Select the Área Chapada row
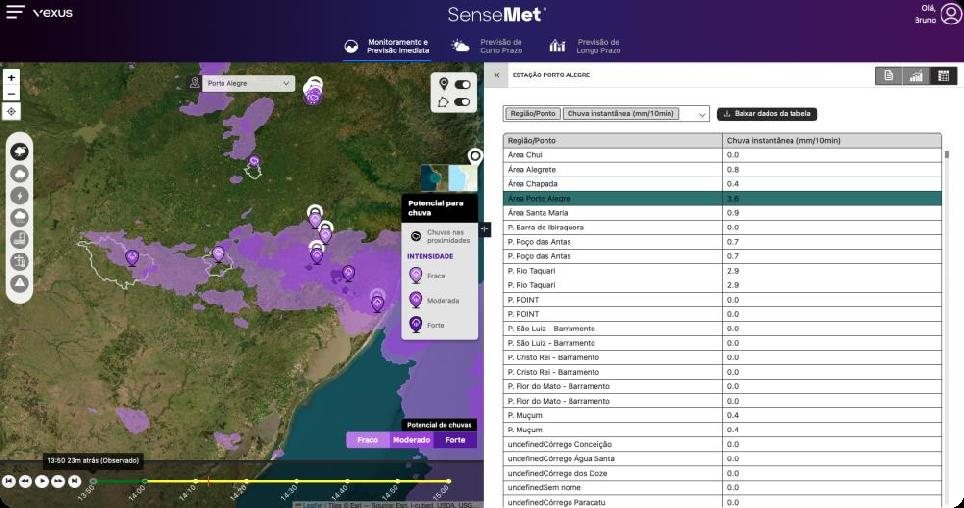964x508 pixels. [x=722, y=184]
